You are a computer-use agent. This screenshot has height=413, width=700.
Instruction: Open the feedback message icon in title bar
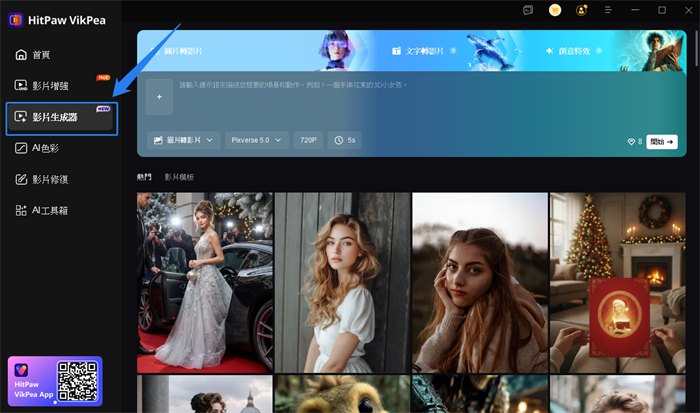[x=528, y=9]
